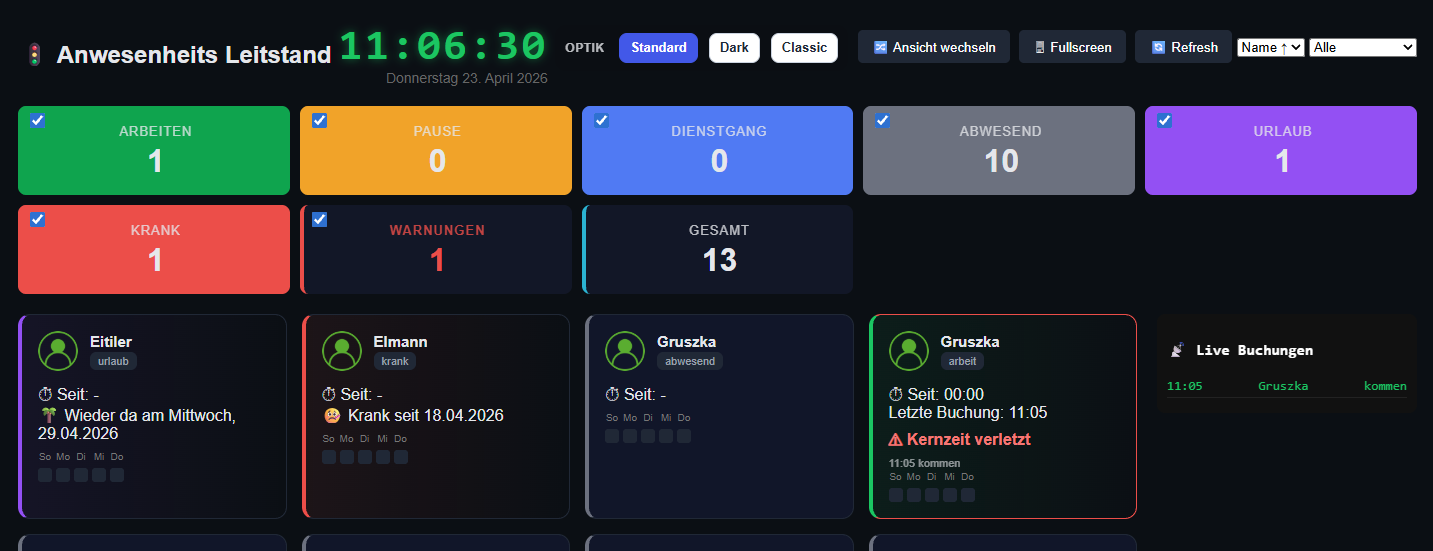Click Elmann's avatar icon

click(x=342, y=350)
